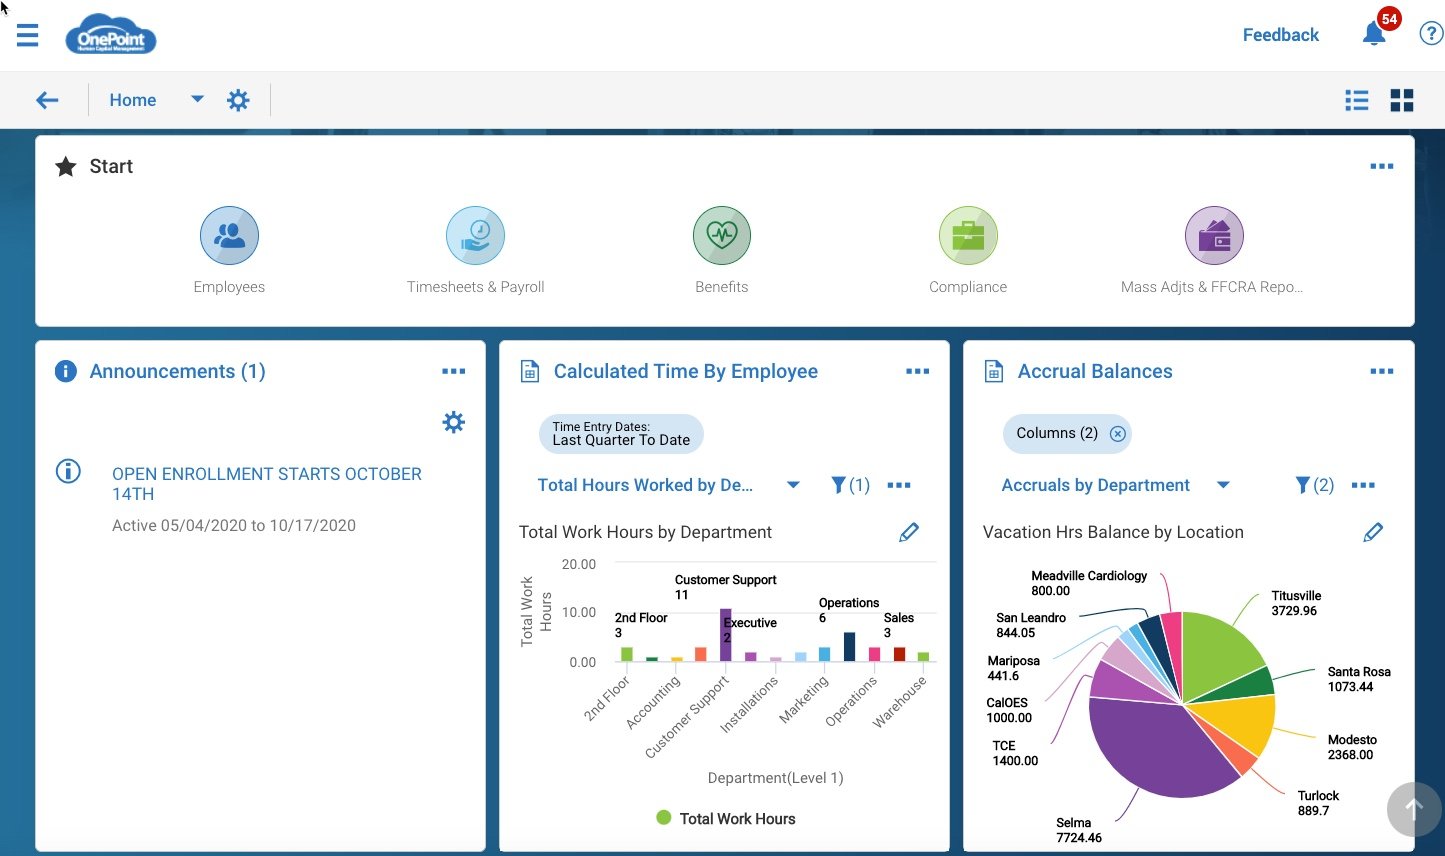Go back using the left arrow
The height and width of the screenshot is (856, 1445).
click(47, 100)
